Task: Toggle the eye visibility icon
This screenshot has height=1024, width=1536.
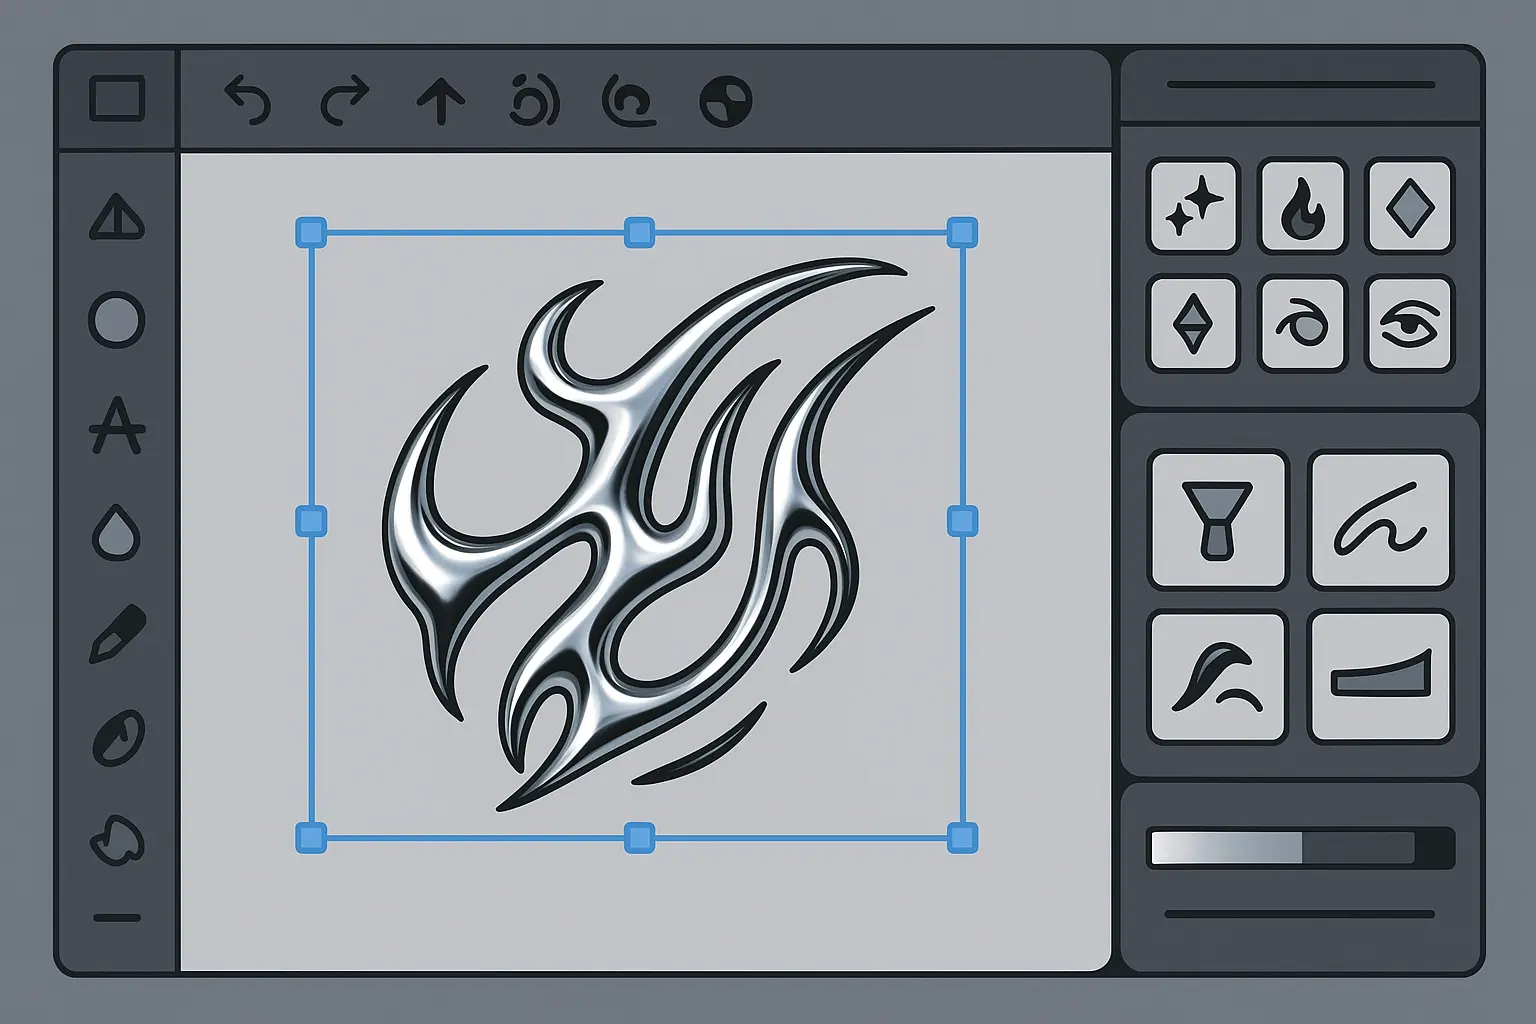Action: 1409,325
